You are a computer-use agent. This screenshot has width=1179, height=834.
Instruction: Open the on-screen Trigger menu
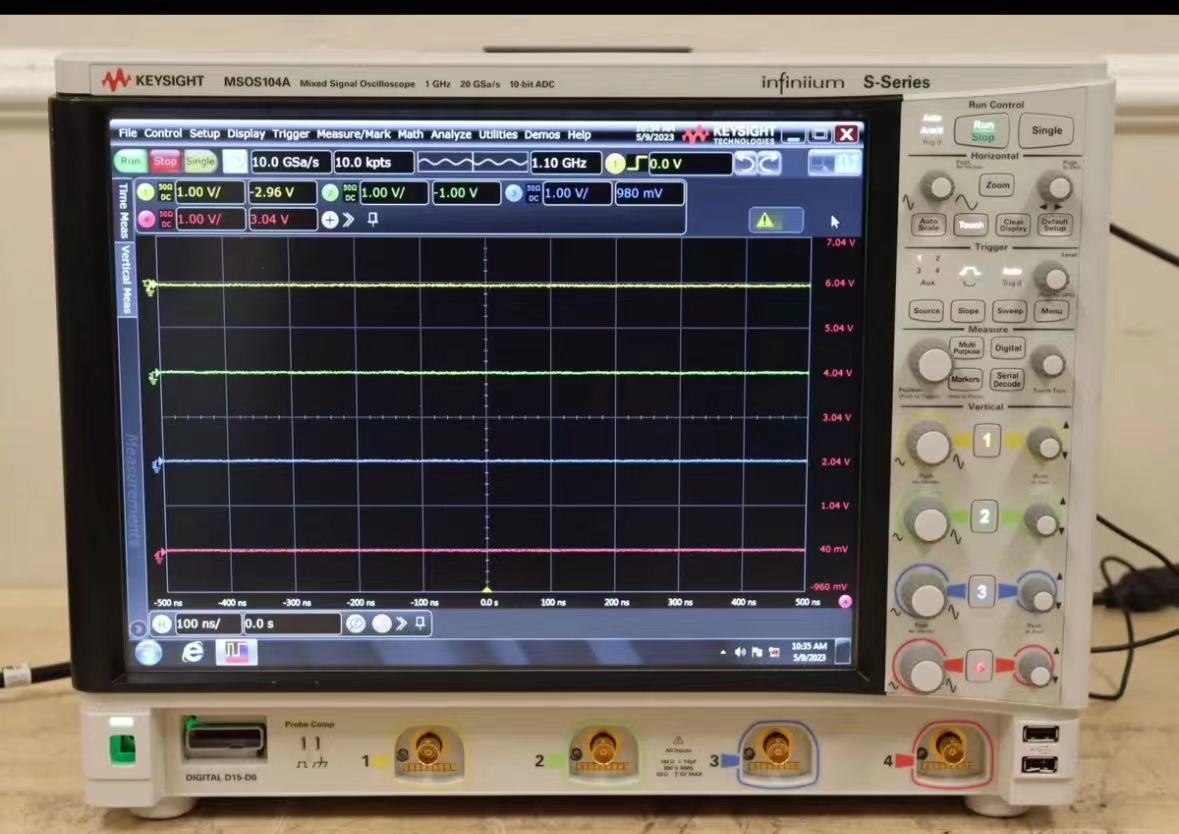point(291,134)
